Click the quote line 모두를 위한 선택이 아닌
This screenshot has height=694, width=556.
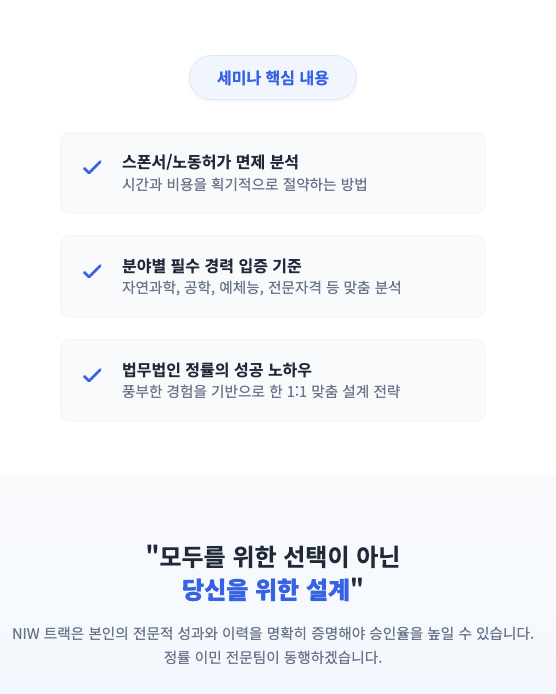coord(279,557)
